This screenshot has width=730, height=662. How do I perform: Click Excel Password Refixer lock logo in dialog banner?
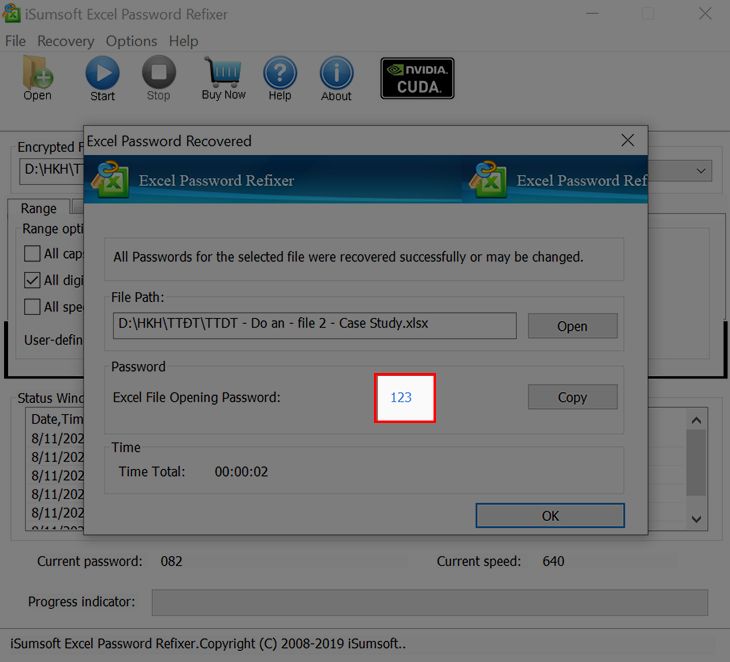click(109, 180)
